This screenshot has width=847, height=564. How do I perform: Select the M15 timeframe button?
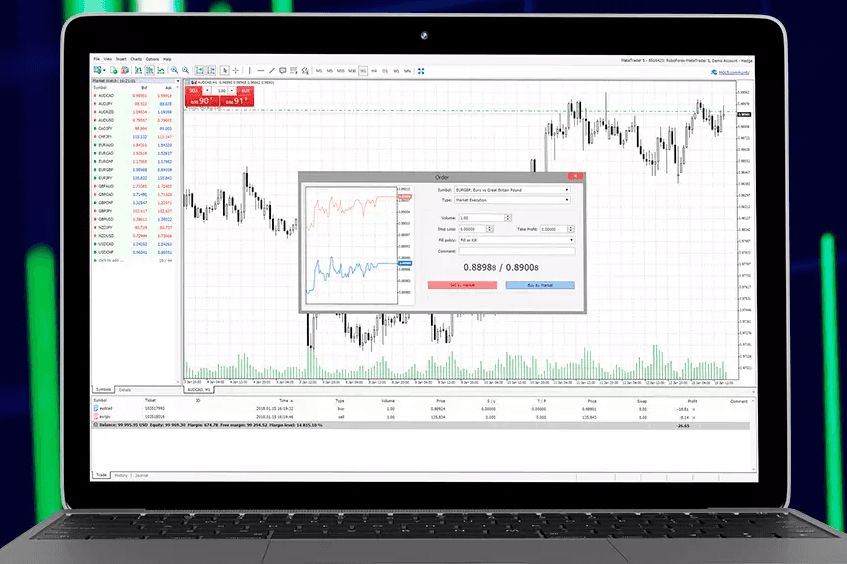coord(341,71)
